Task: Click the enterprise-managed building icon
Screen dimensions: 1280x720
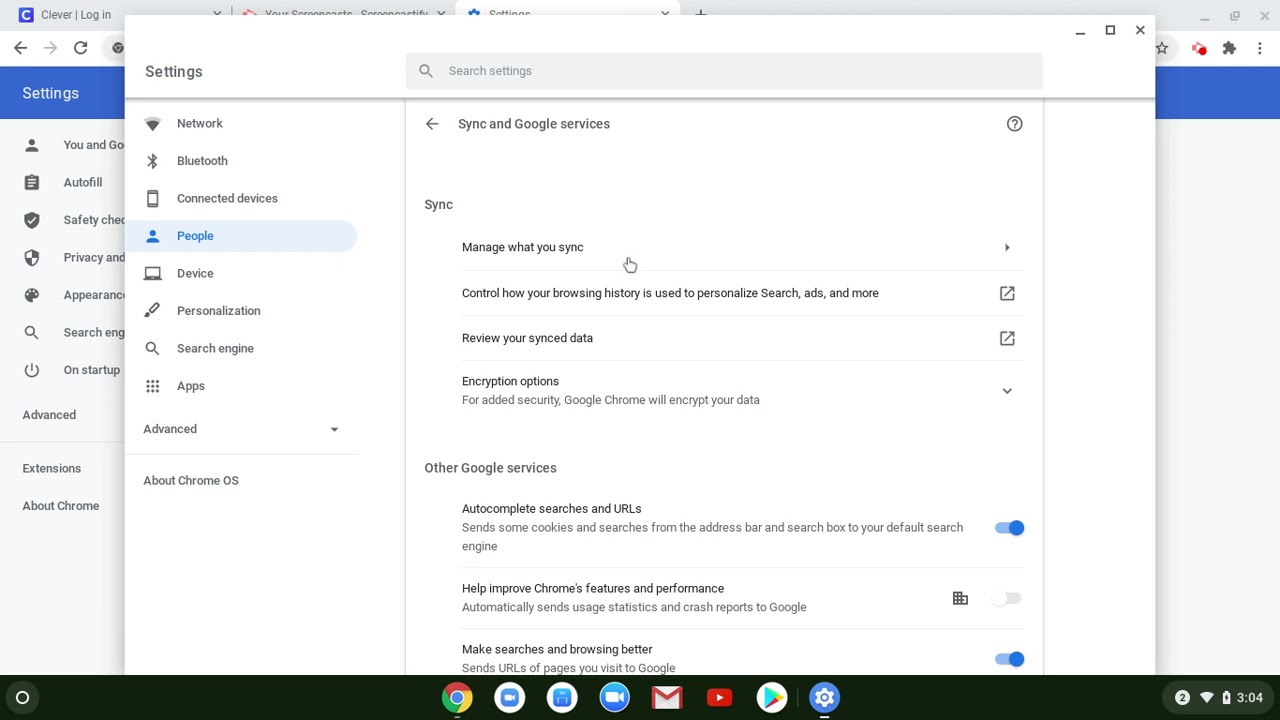Action: coord(960,598)
